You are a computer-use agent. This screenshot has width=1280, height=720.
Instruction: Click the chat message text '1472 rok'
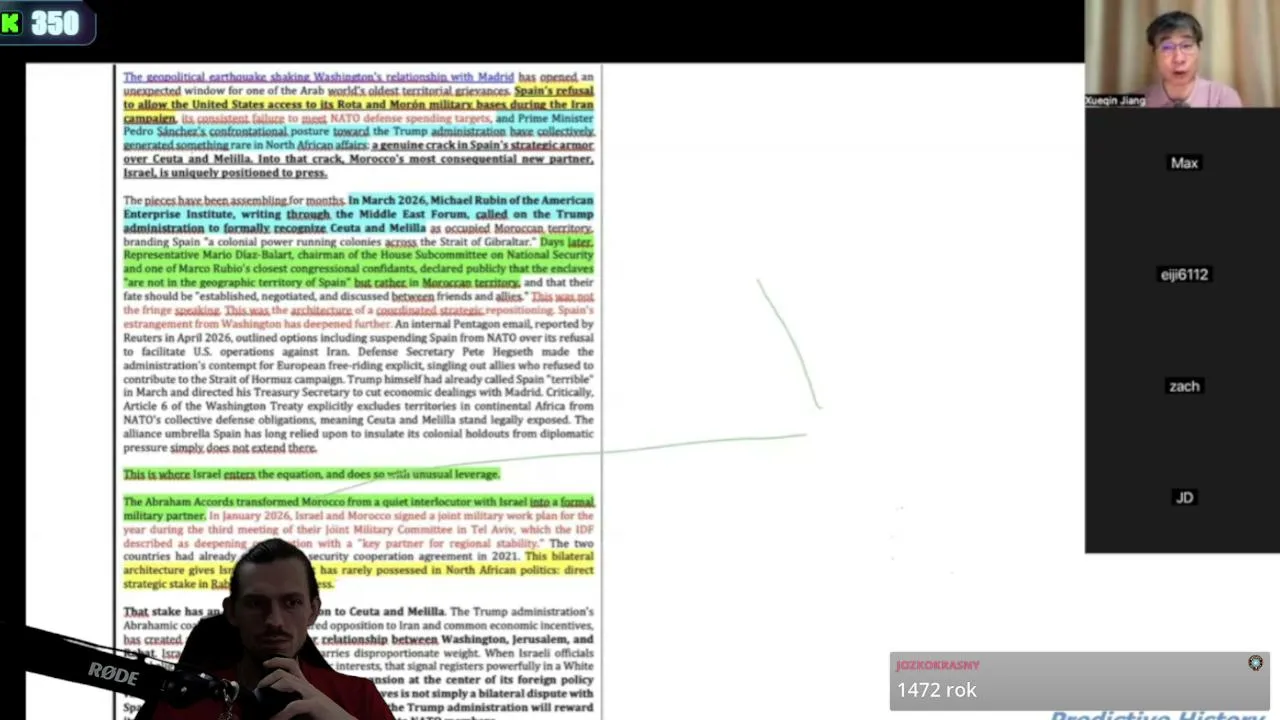pos(936,690)
